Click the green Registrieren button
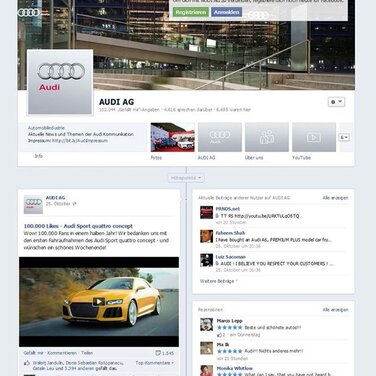Image resolution: width=376 pixels, height=376 pixels. [191, 12]
